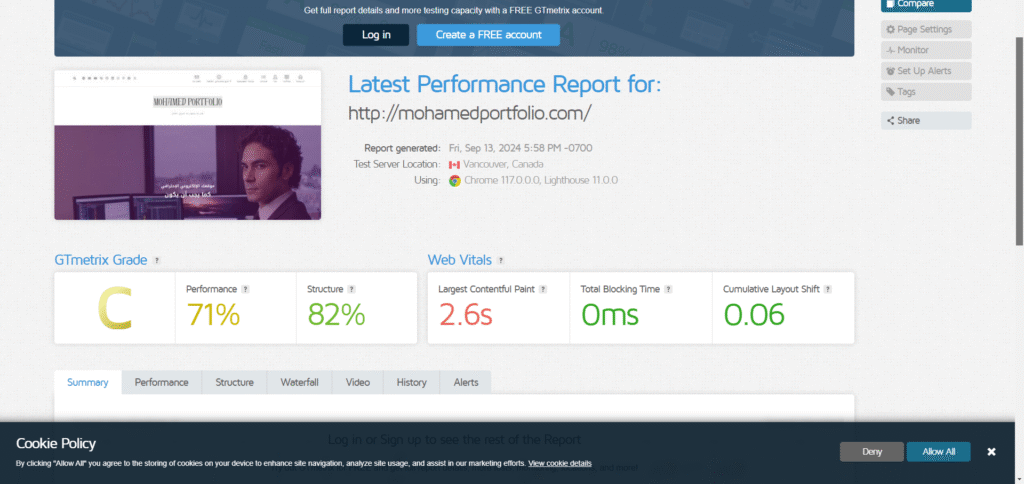Click the page vertical scrollbar
1024x484 pixels.
(x=1019, y=140)
